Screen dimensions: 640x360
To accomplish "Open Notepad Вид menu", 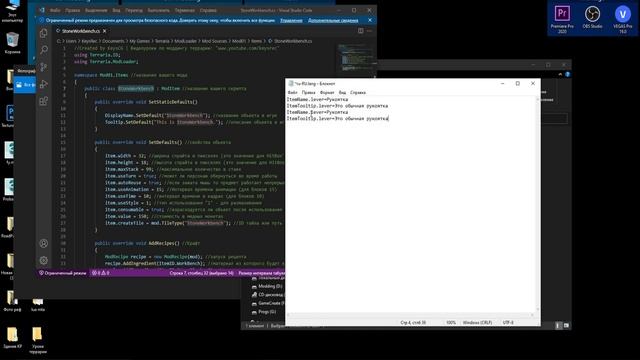I will point(342,93).
